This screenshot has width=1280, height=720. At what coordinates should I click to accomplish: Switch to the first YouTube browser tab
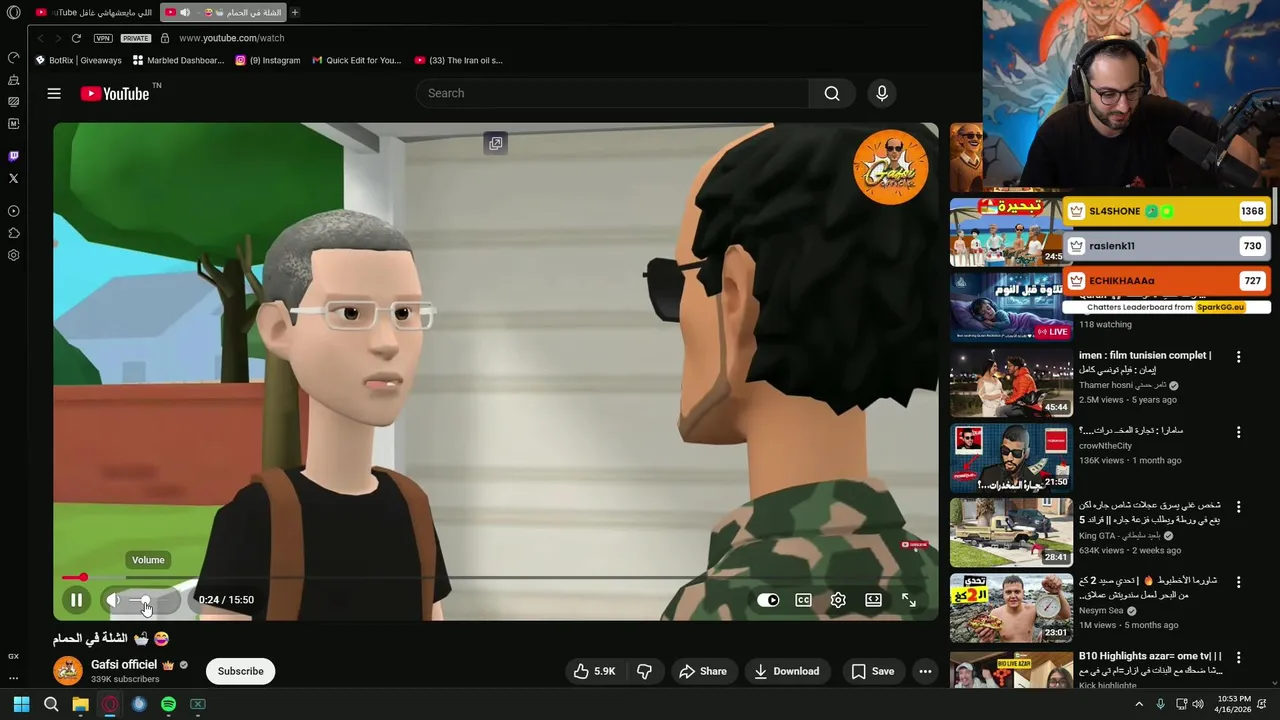(x=93, y=12)
